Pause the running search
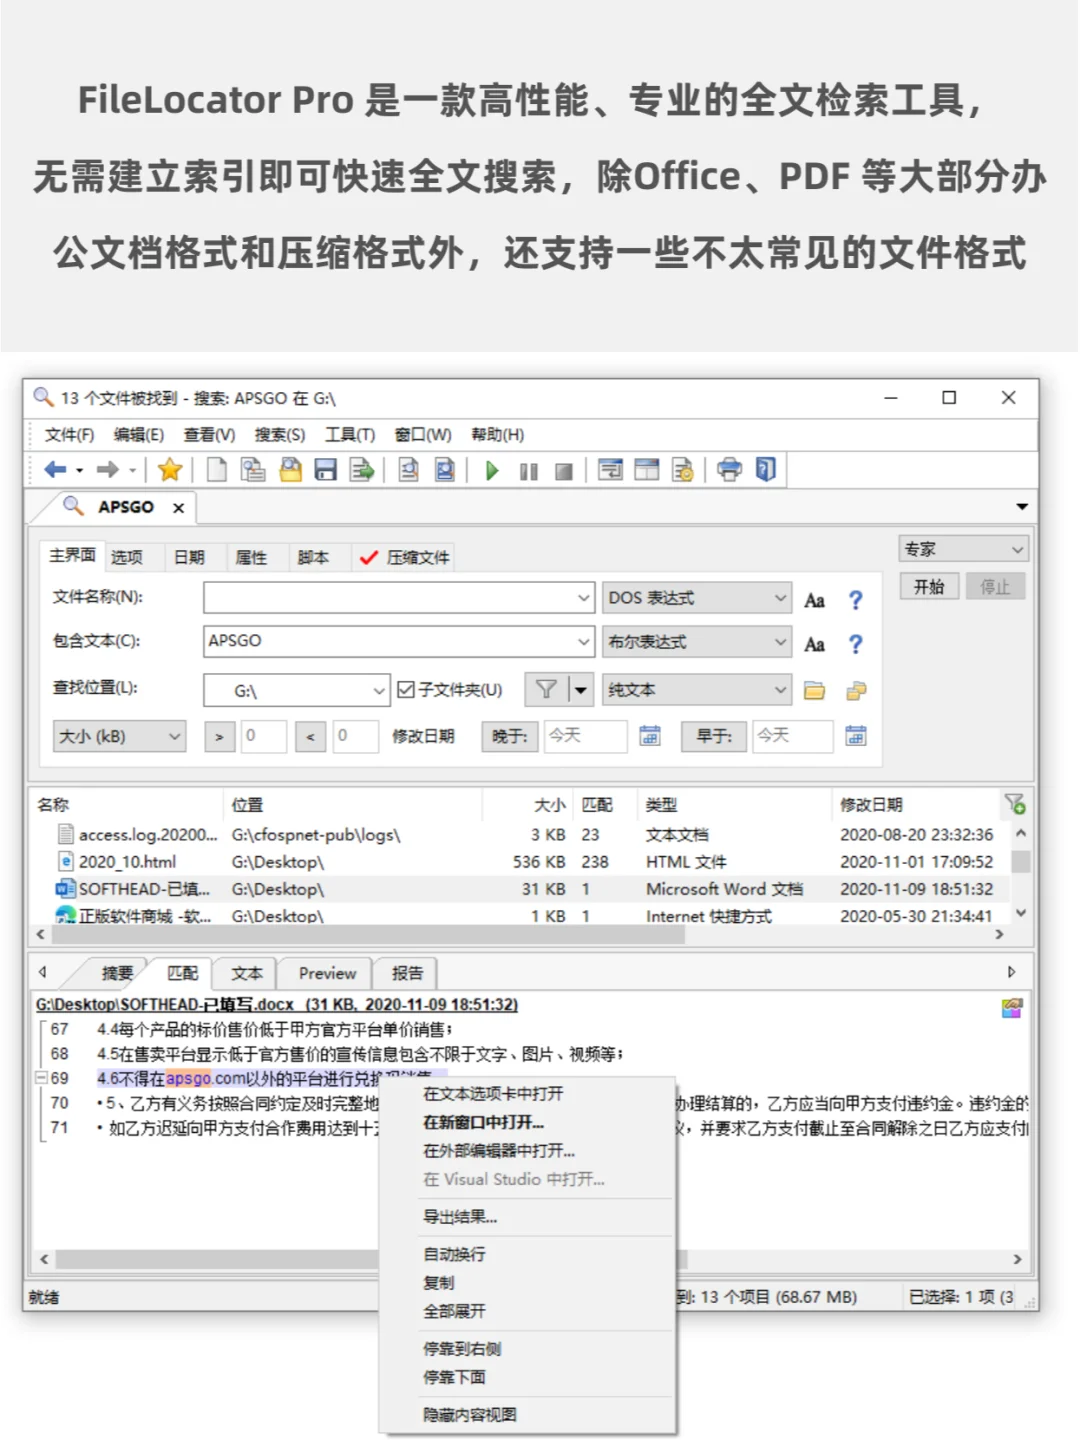1080x1440 pixels. [528, 470]
